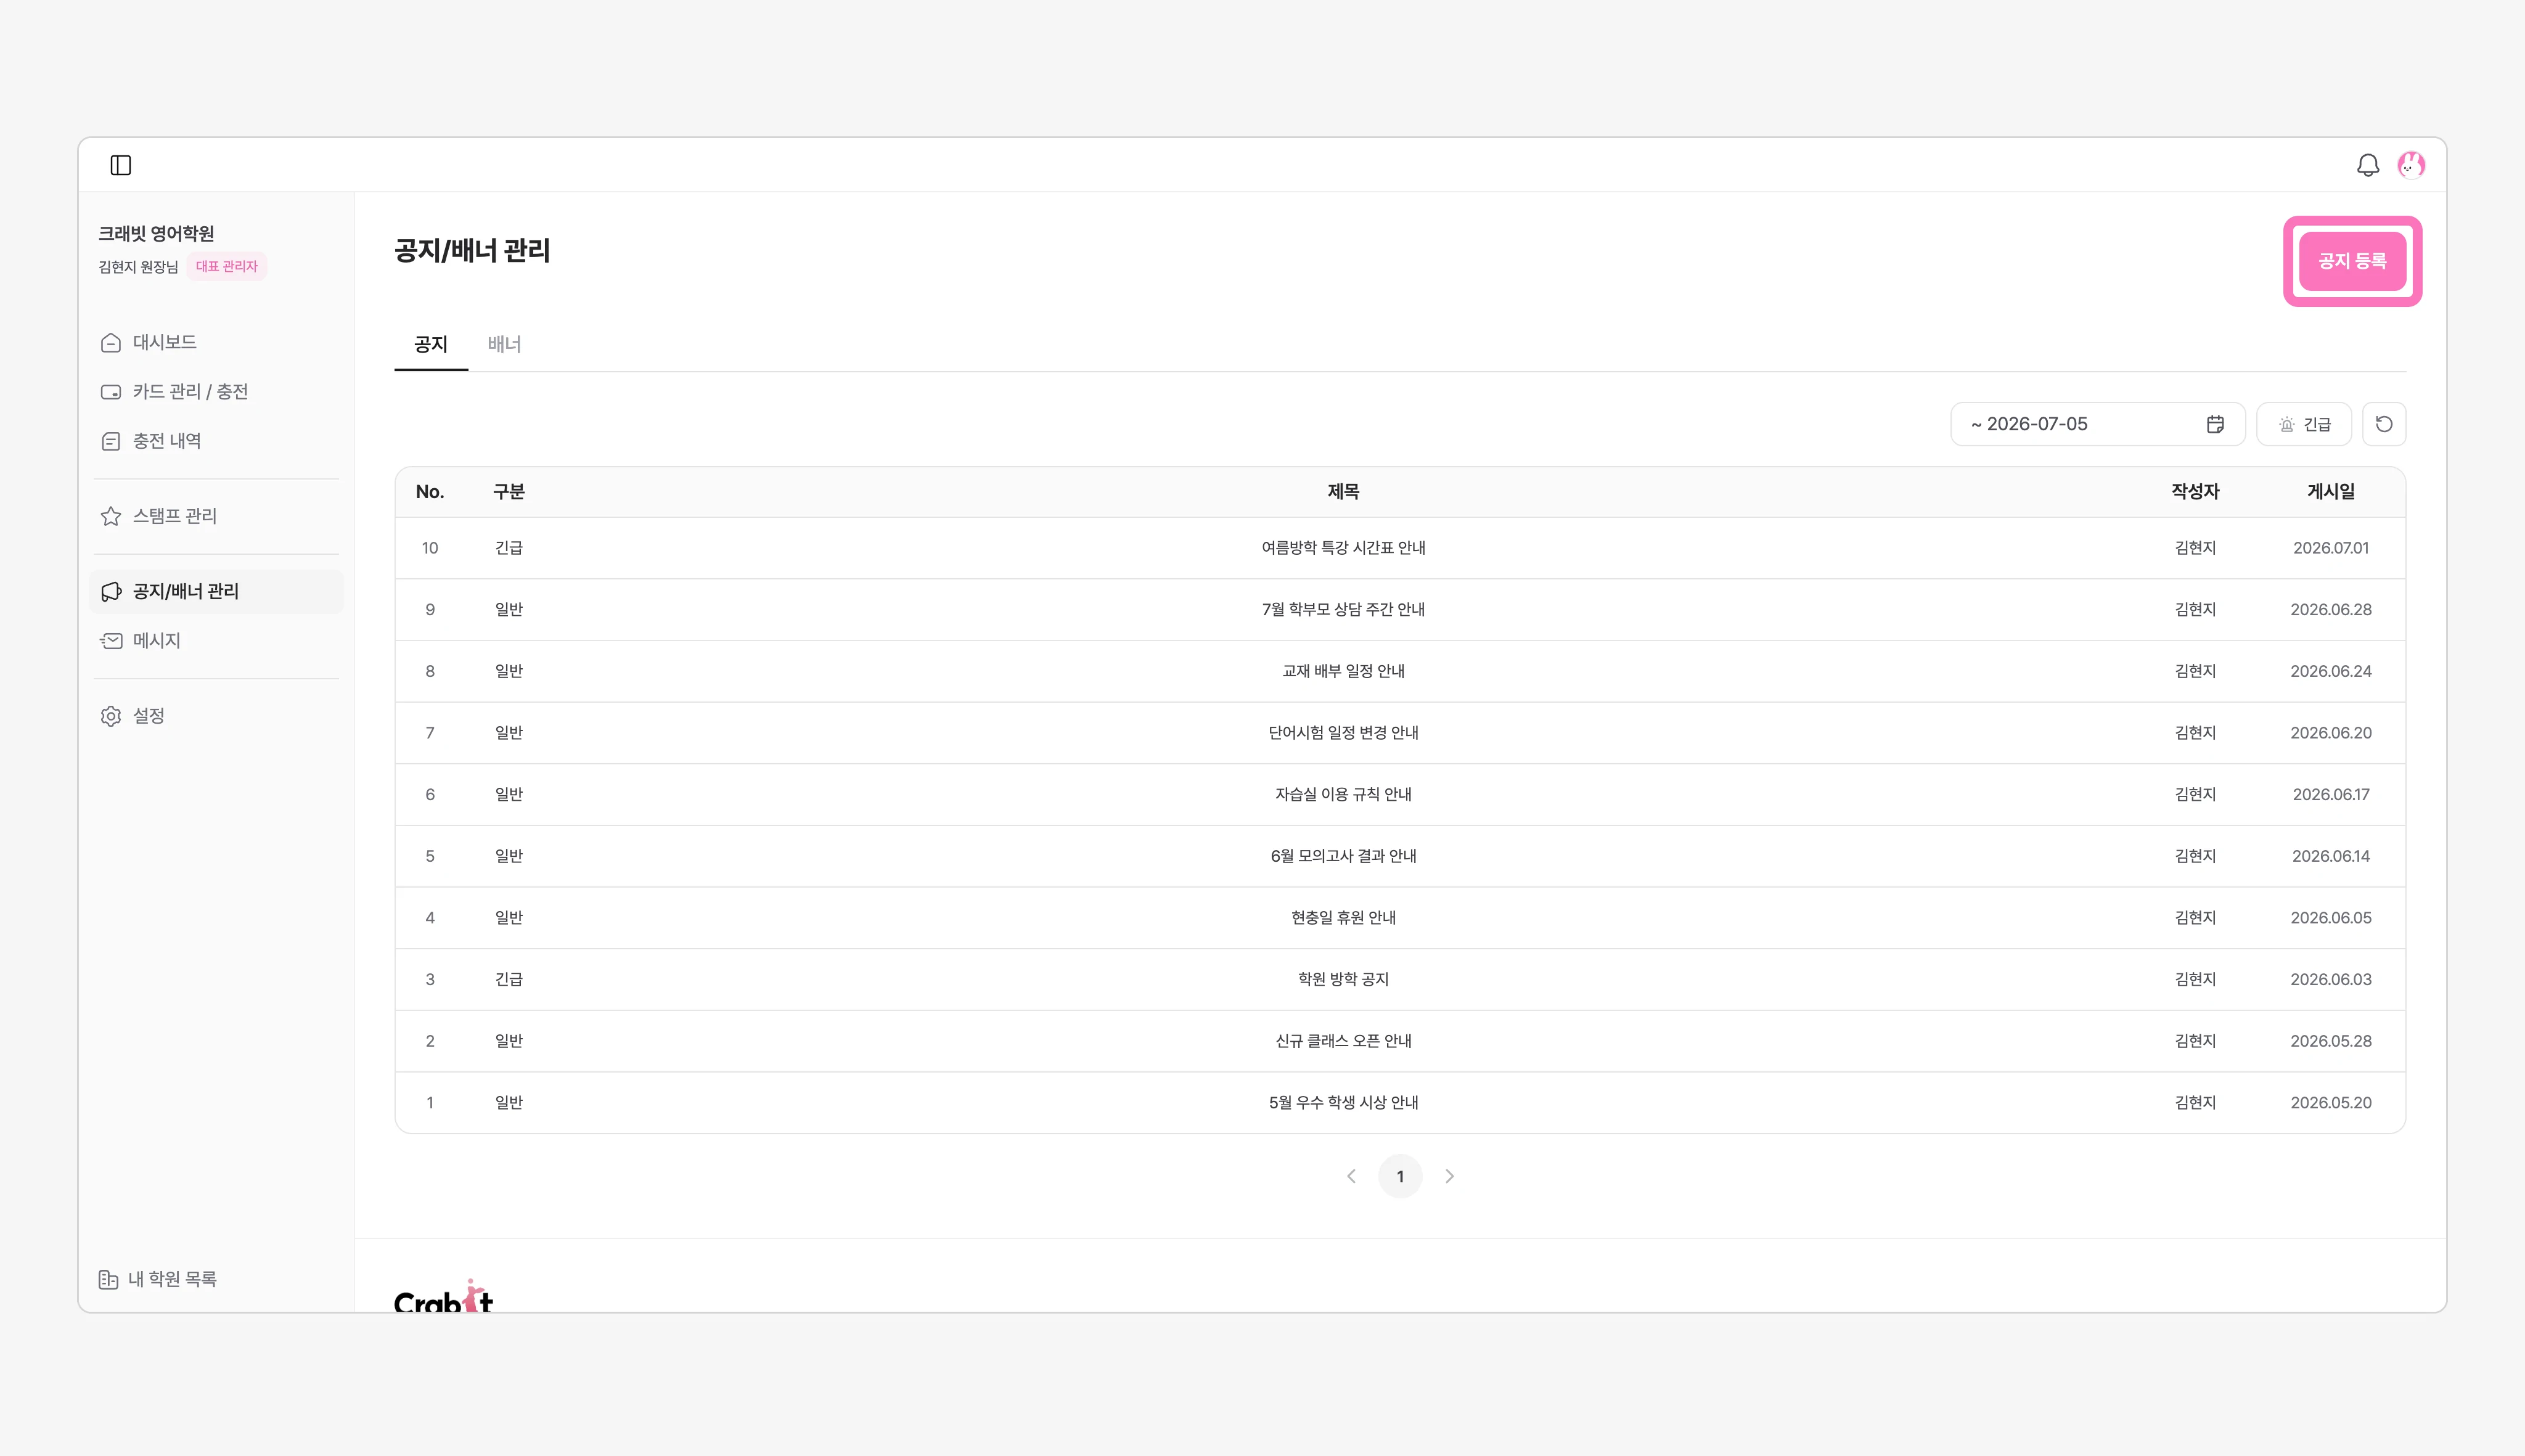Click the 공지/배너 관리 page heading
Screen dimensions: 2525x1456
click(x=472, y=251)
